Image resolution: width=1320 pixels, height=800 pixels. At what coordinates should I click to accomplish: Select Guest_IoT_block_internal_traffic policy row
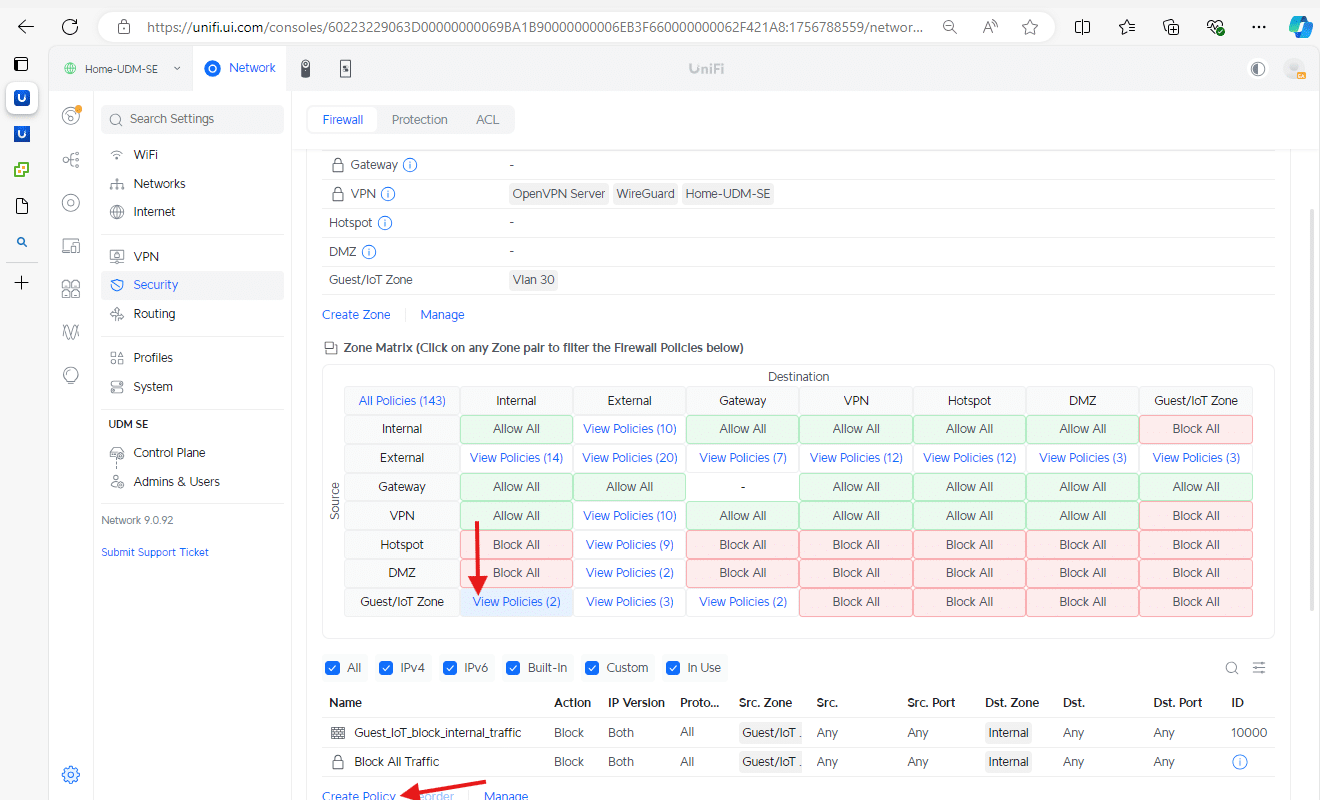[x=798, y=733]
